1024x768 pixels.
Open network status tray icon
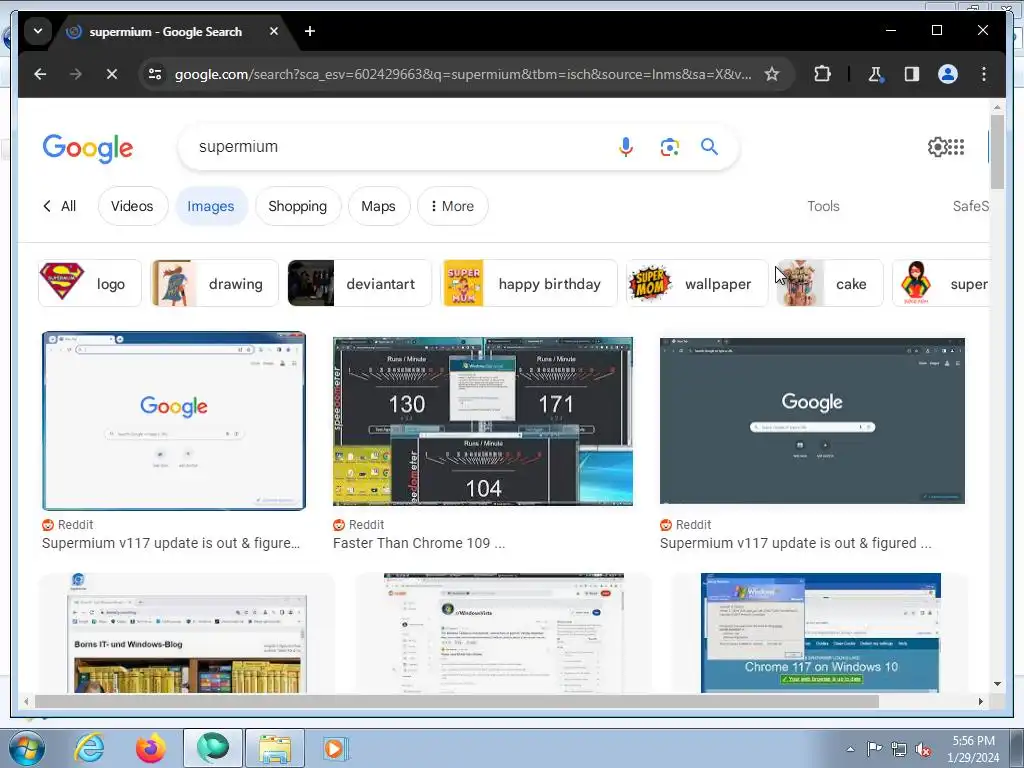[x=899, y=749]
